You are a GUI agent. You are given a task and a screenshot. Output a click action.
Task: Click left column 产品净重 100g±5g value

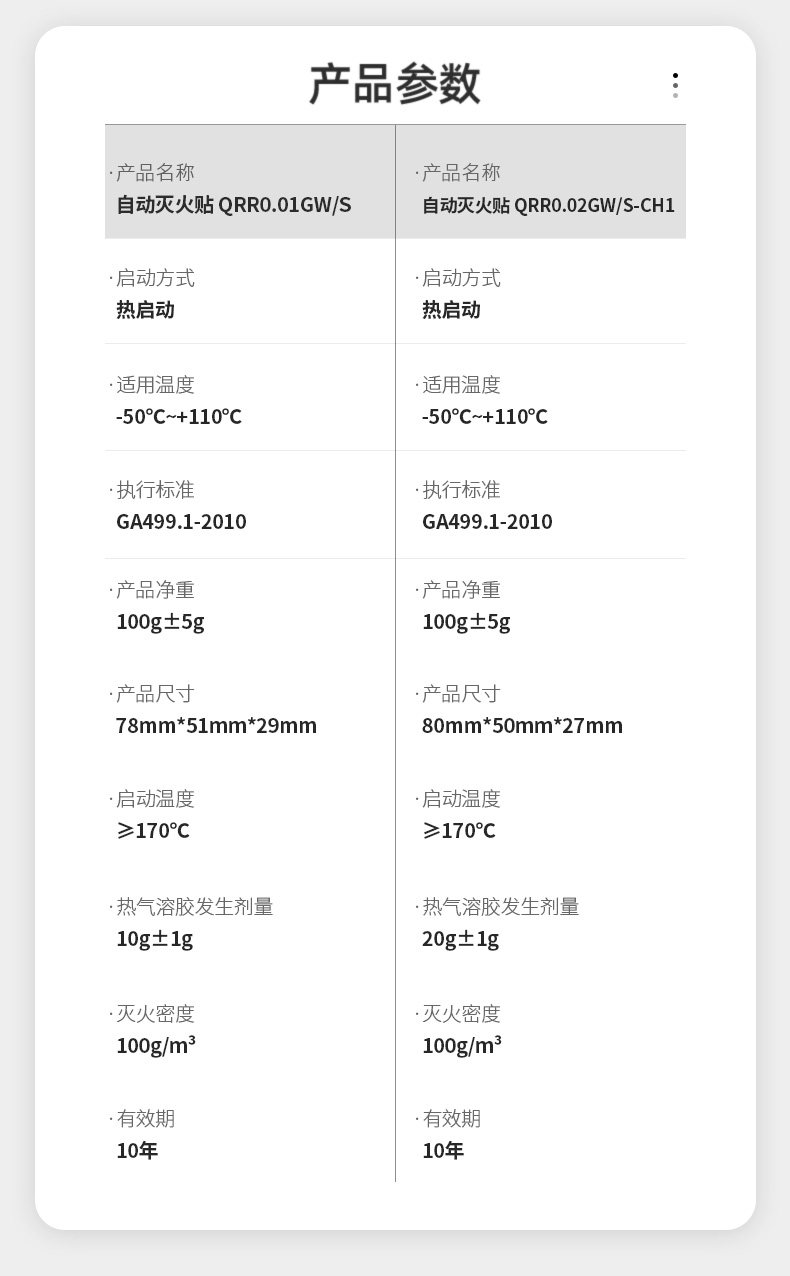click(x=160, y=622)
